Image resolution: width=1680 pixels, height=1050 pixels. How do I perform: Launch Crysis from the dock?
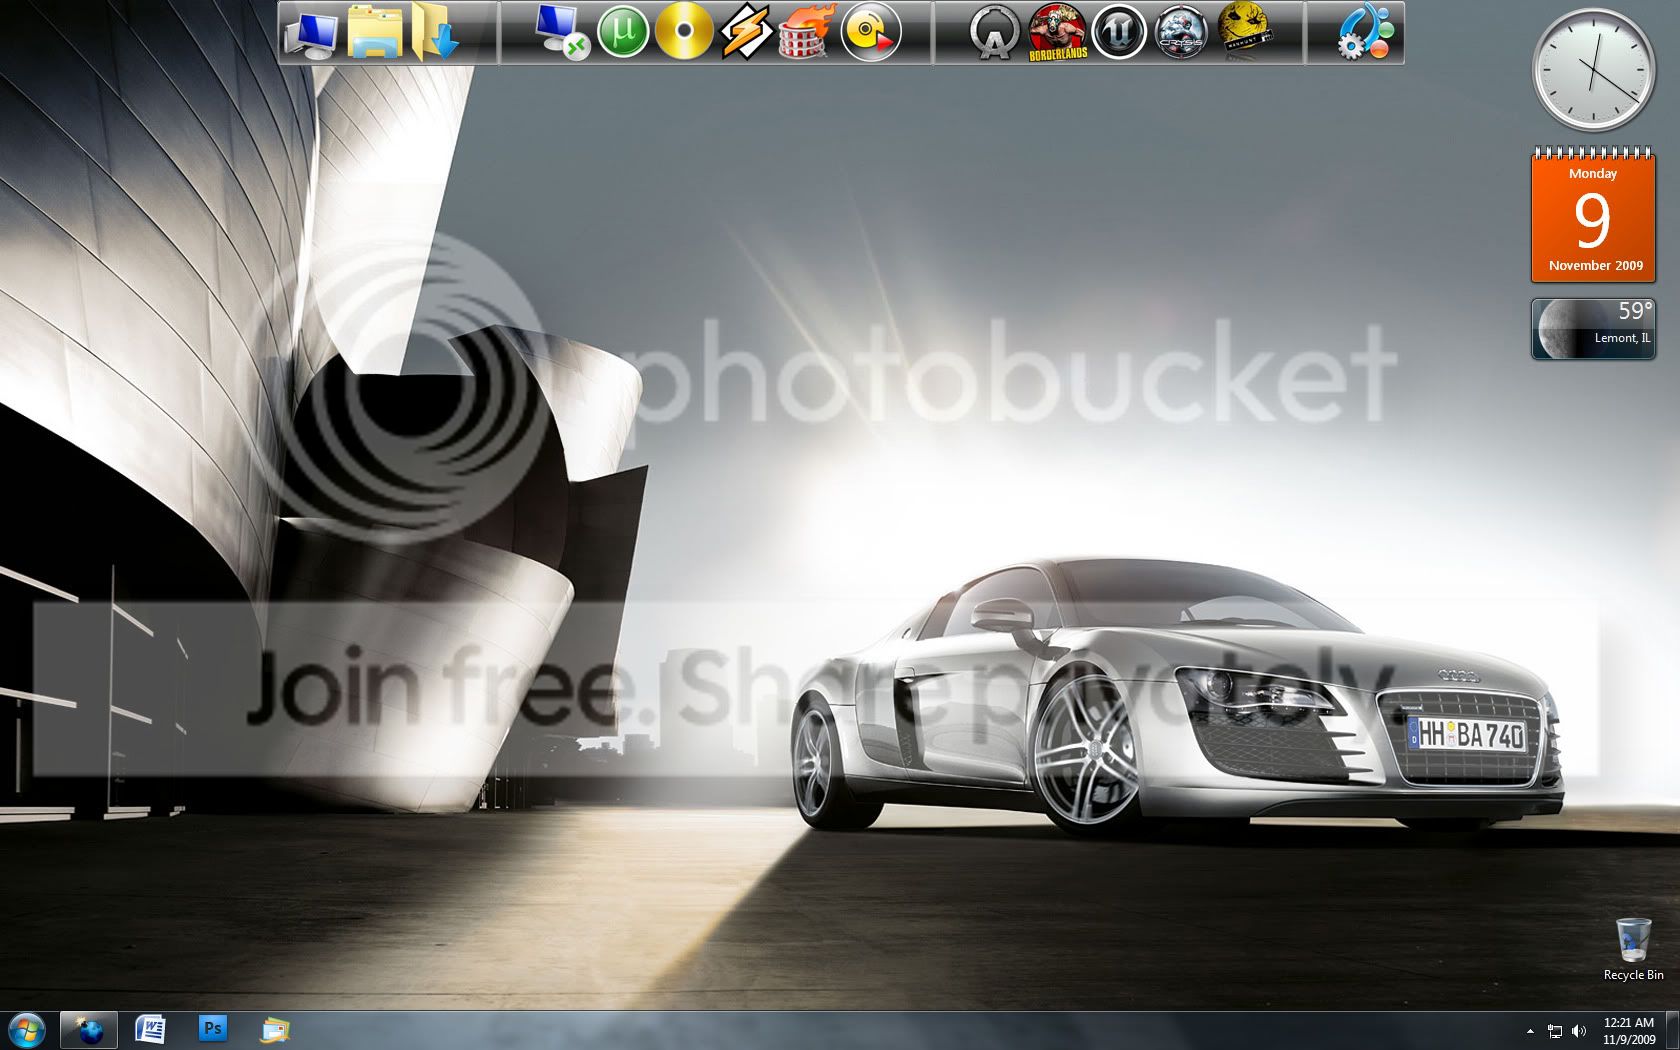pos(1180,32)
